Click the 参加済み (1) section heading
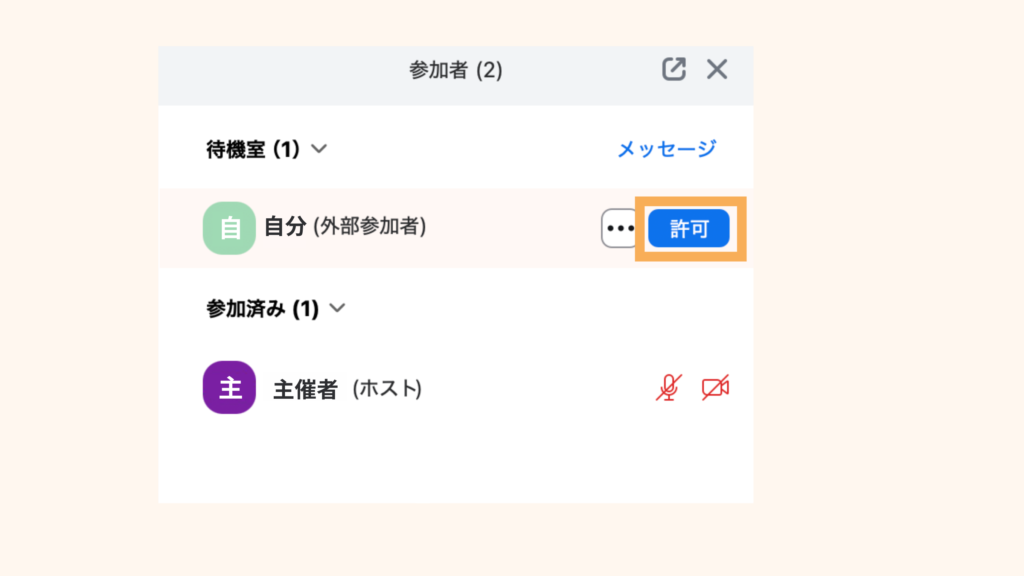Viewport: 1024px width, 576px height. (x=262, y=309)
